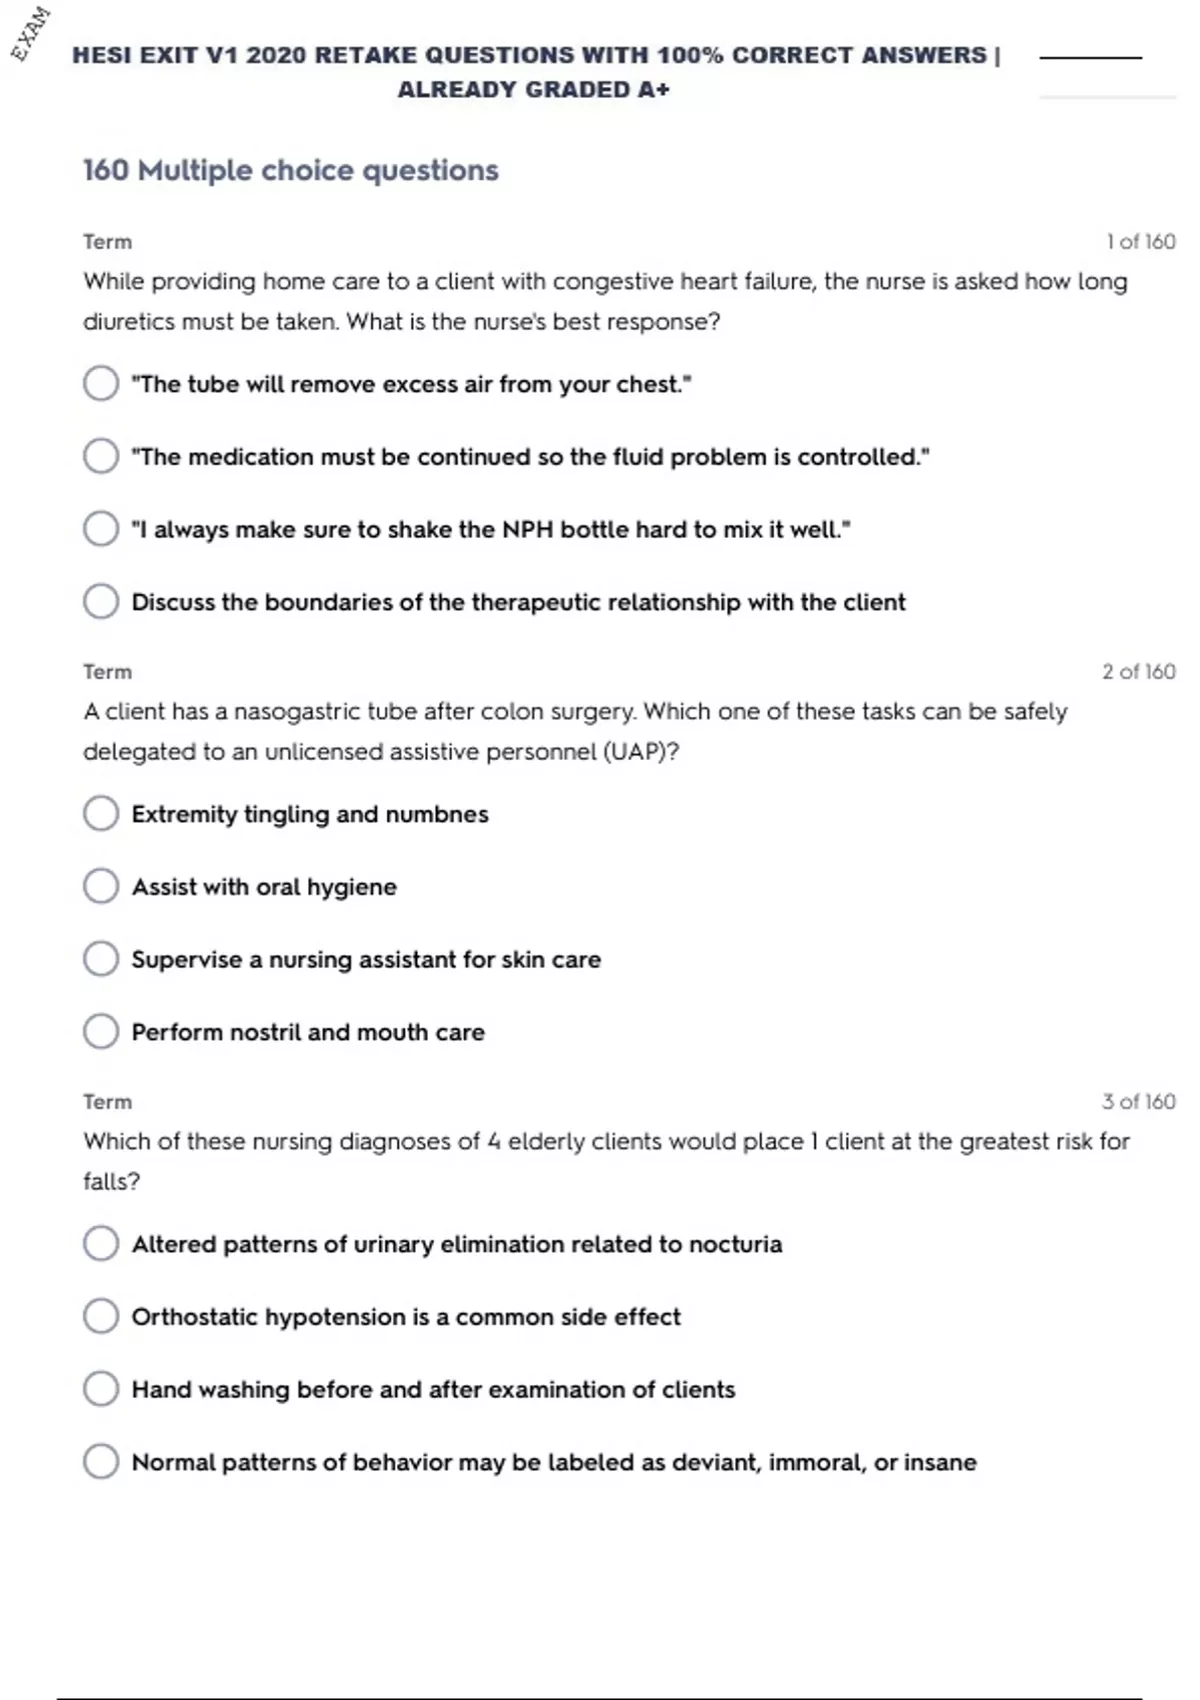Select "Supervise a nursing assistant for skin care"

tap(101, 959)
